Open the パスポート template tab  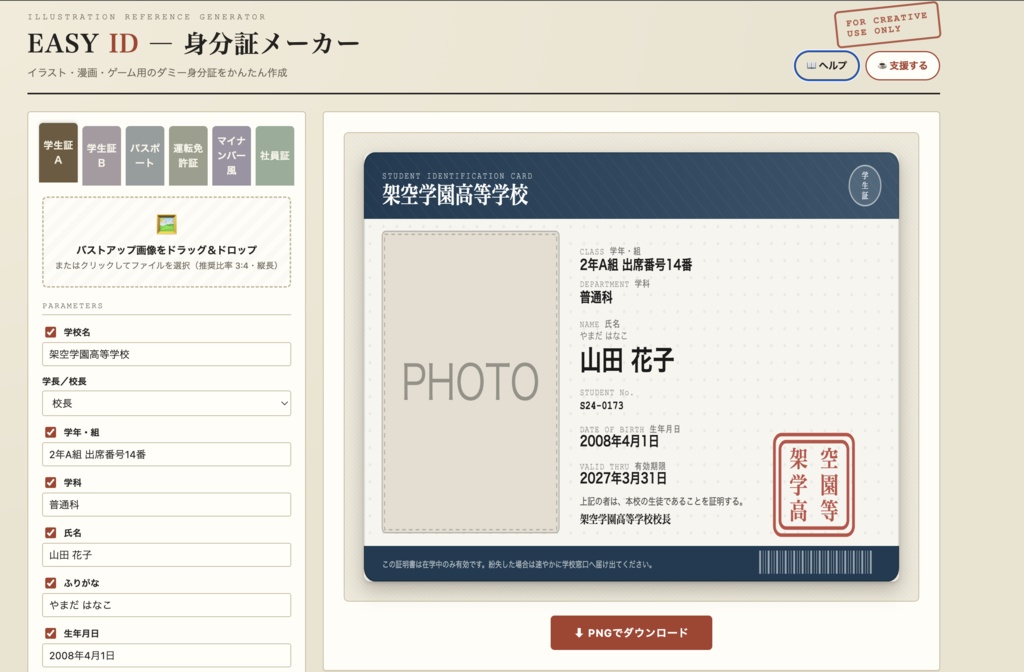[144, 155]
